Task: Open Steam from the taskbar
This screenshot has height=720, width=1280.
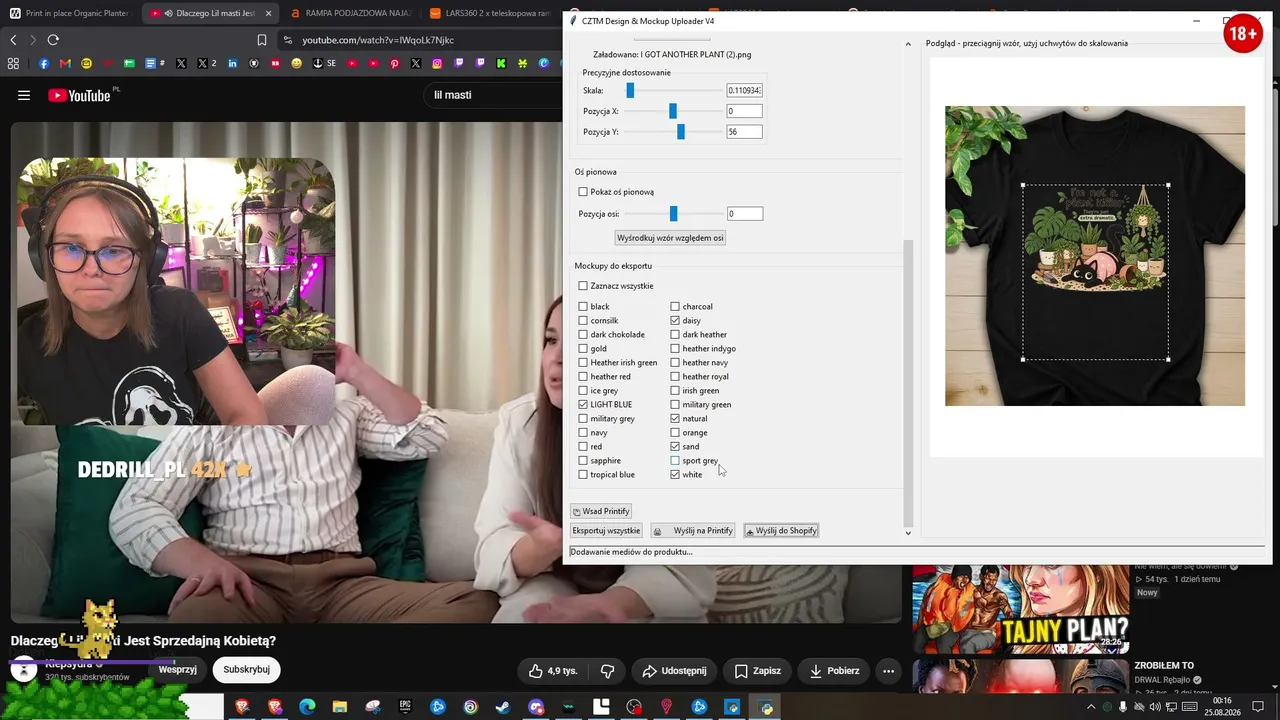Action: click(x=503, y=707)
